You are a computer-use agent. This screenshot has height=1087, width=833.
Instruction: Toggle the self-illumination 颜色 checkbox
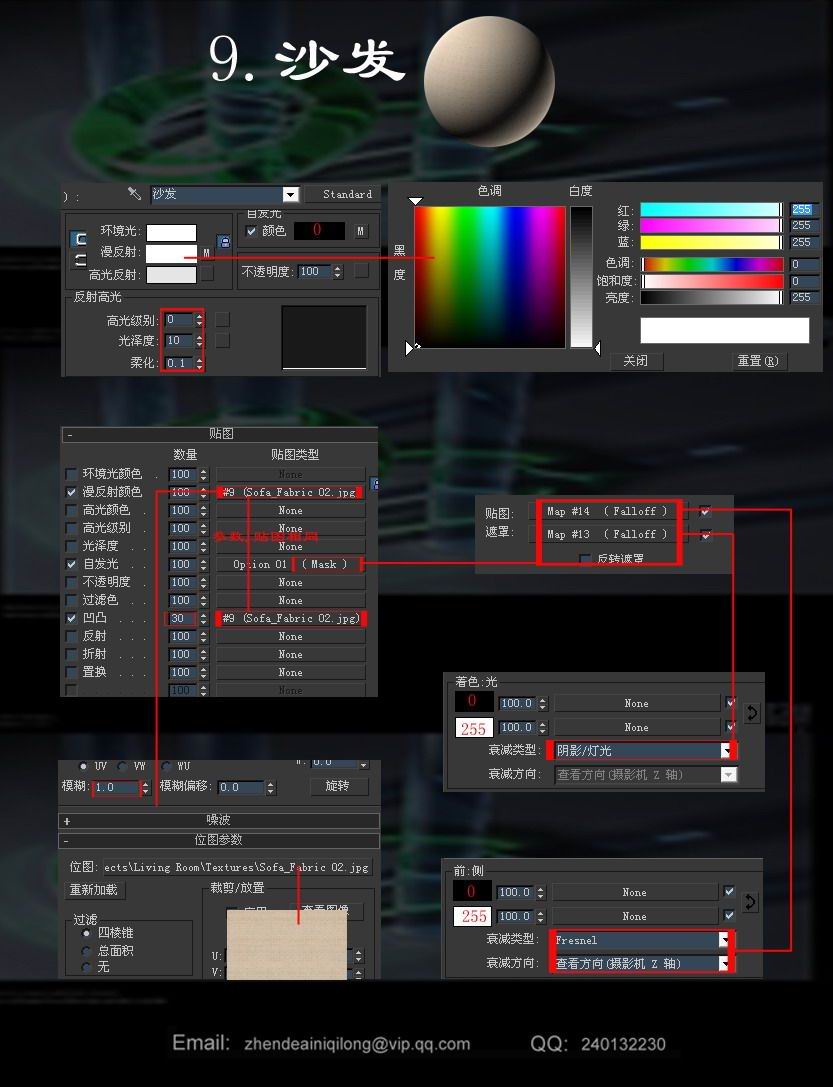[252, 231]
